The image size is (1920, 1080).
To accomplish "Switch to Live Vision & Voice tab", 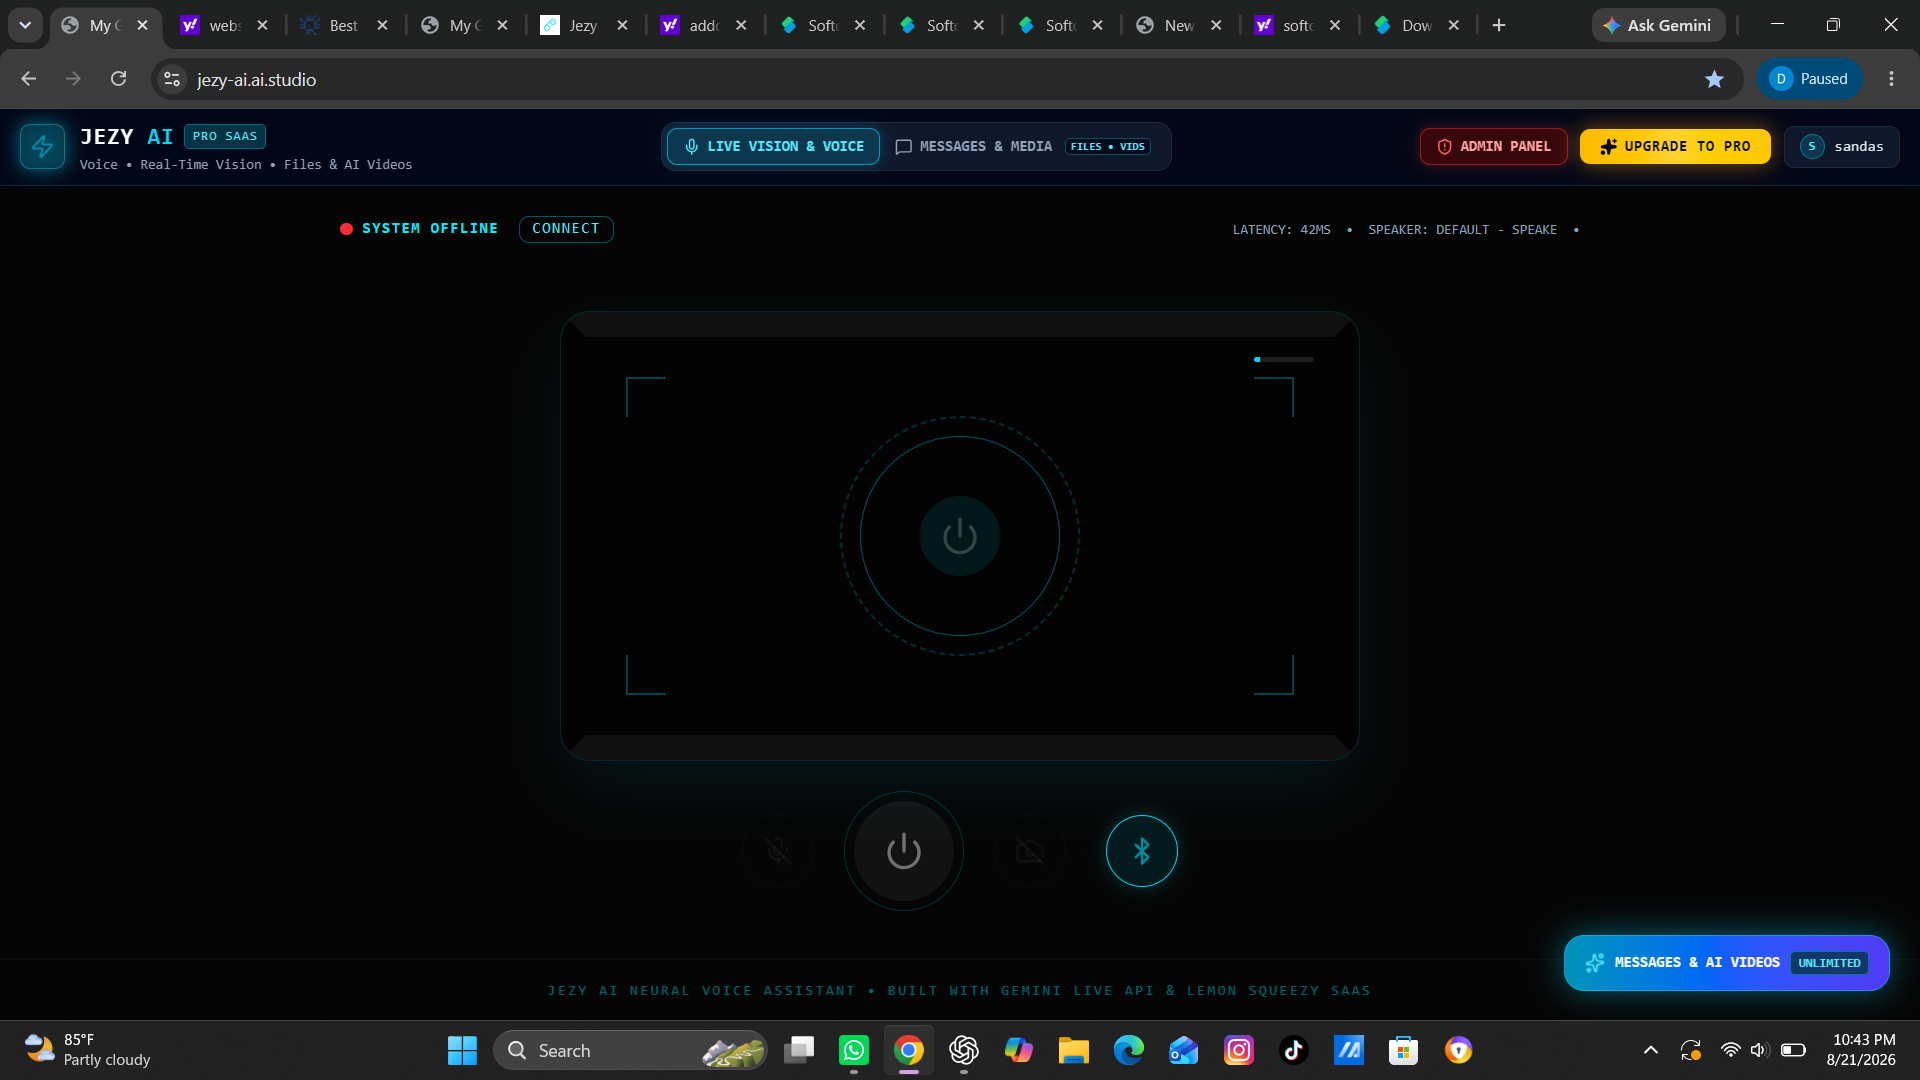I will click(x=774, y=146).
